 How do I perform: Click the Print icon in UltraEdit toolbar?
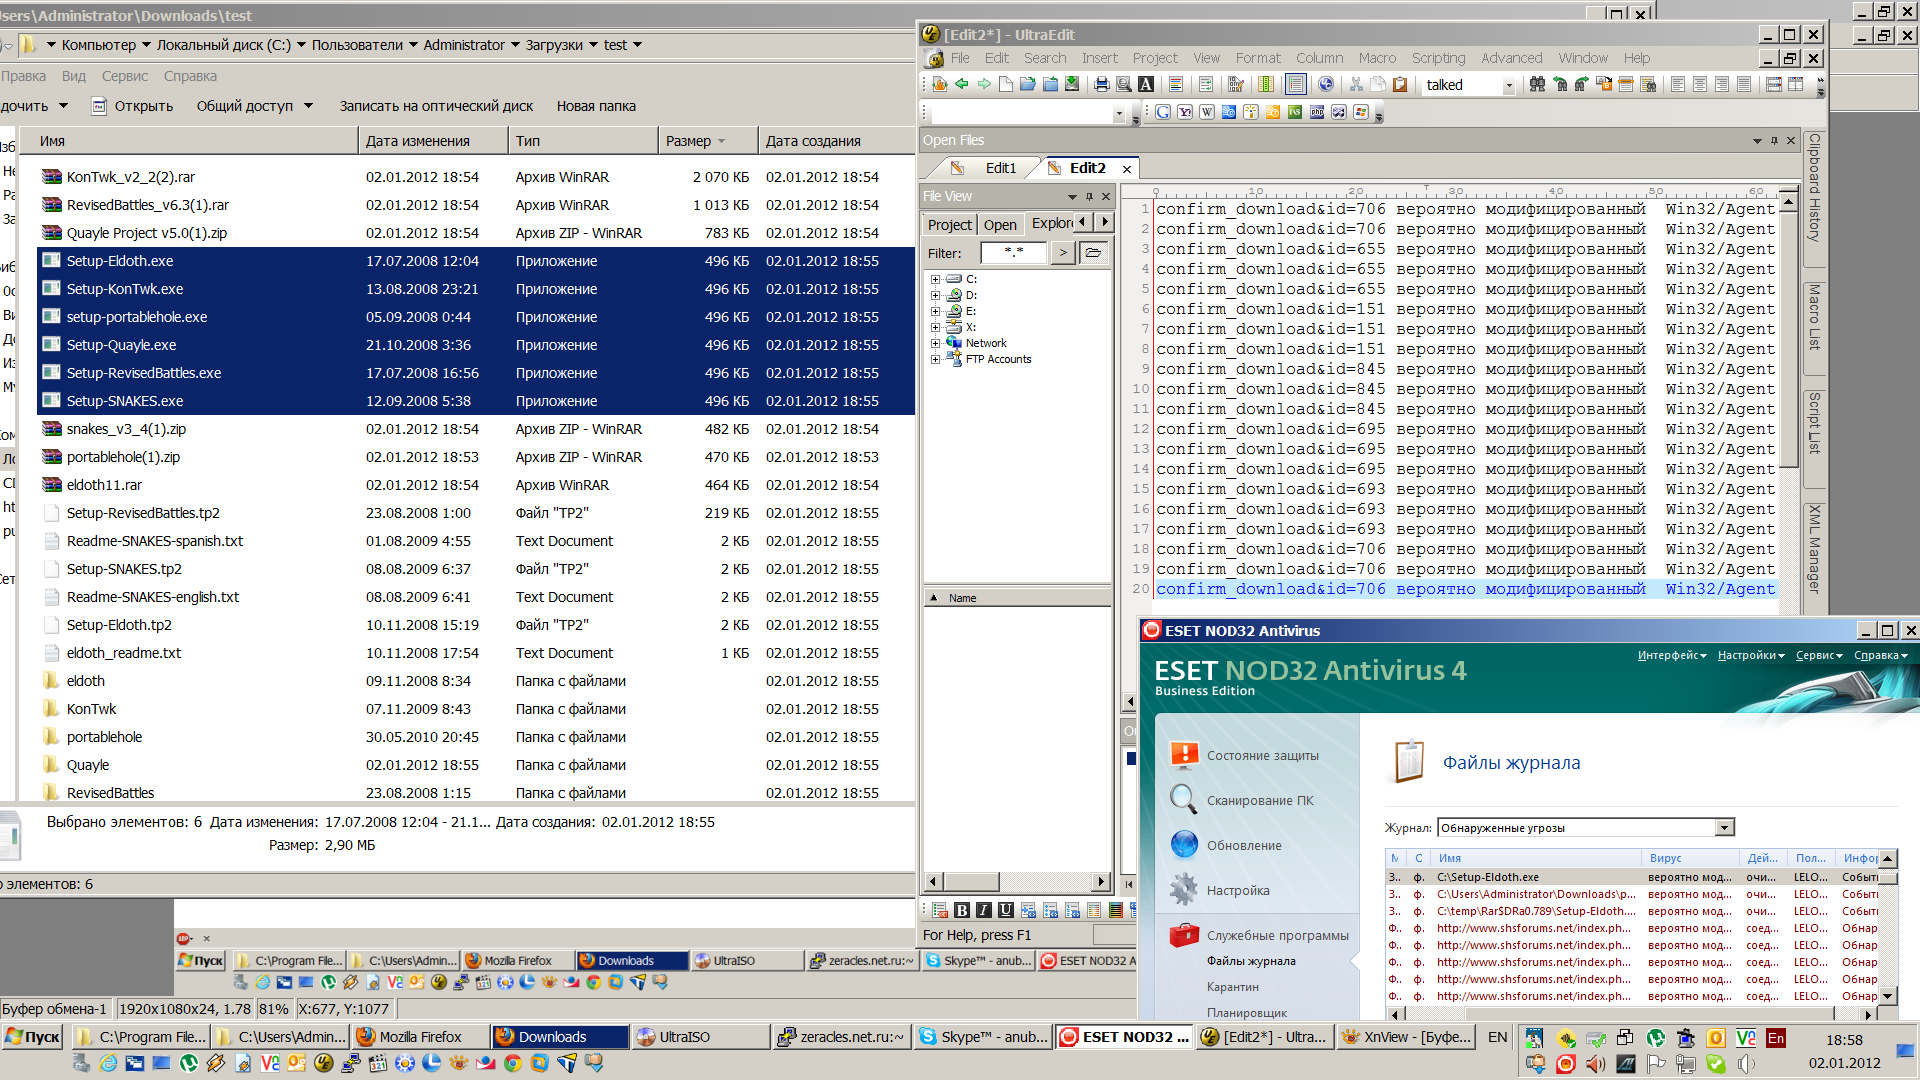[1102, 85]
